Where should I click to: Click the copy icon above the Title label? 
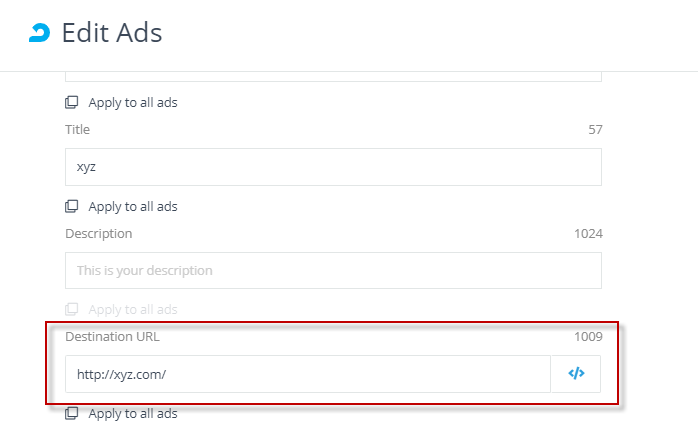[71, 102]
